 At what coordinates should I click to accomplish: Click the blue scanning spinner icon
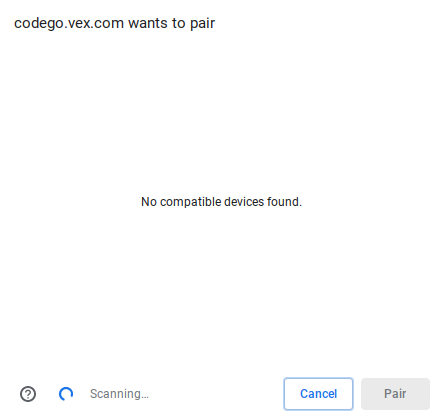pos(66,394)
